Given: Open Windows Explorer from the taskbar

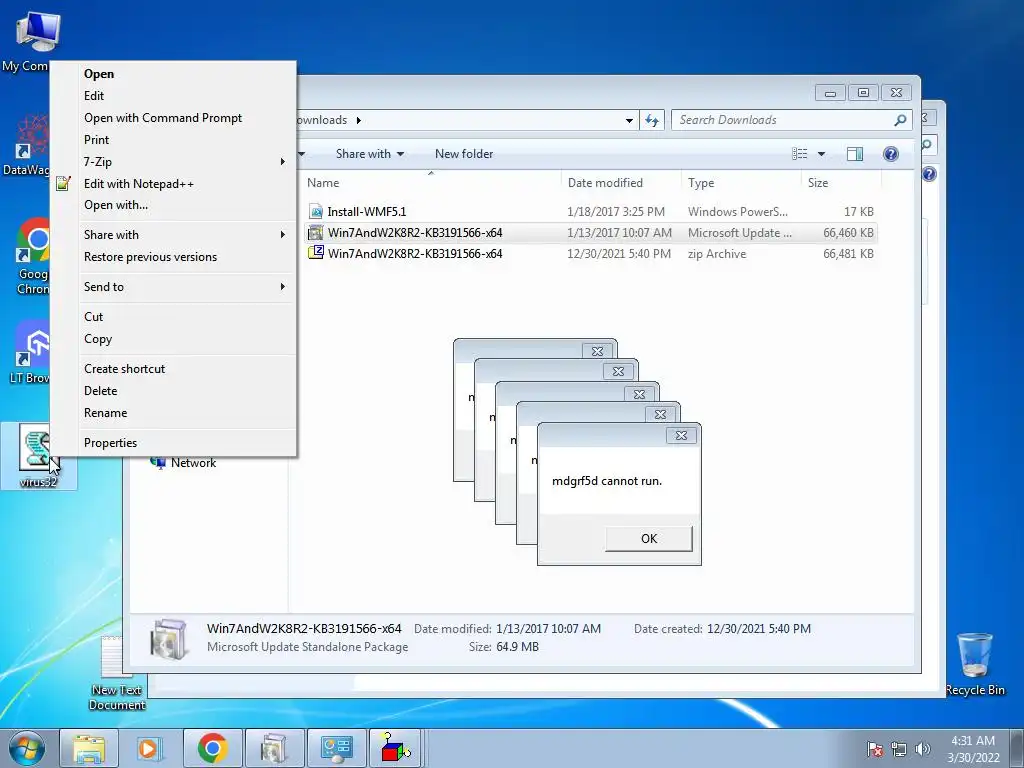Looking at the screenshot, I should tap(89, 748).
